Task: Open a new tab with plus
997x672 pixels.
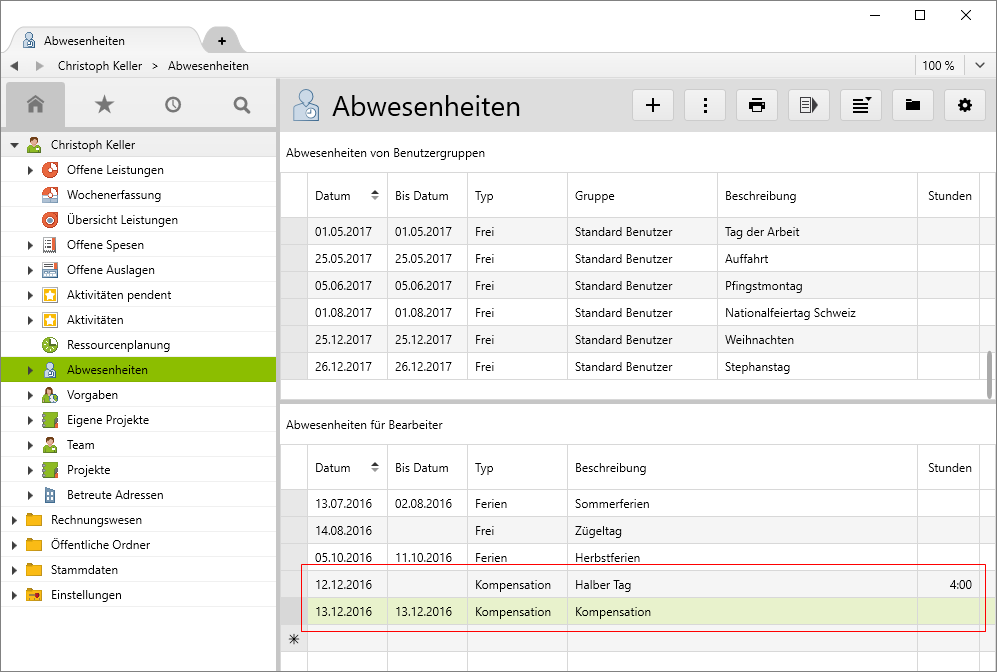Action: [x=222, y=41]
